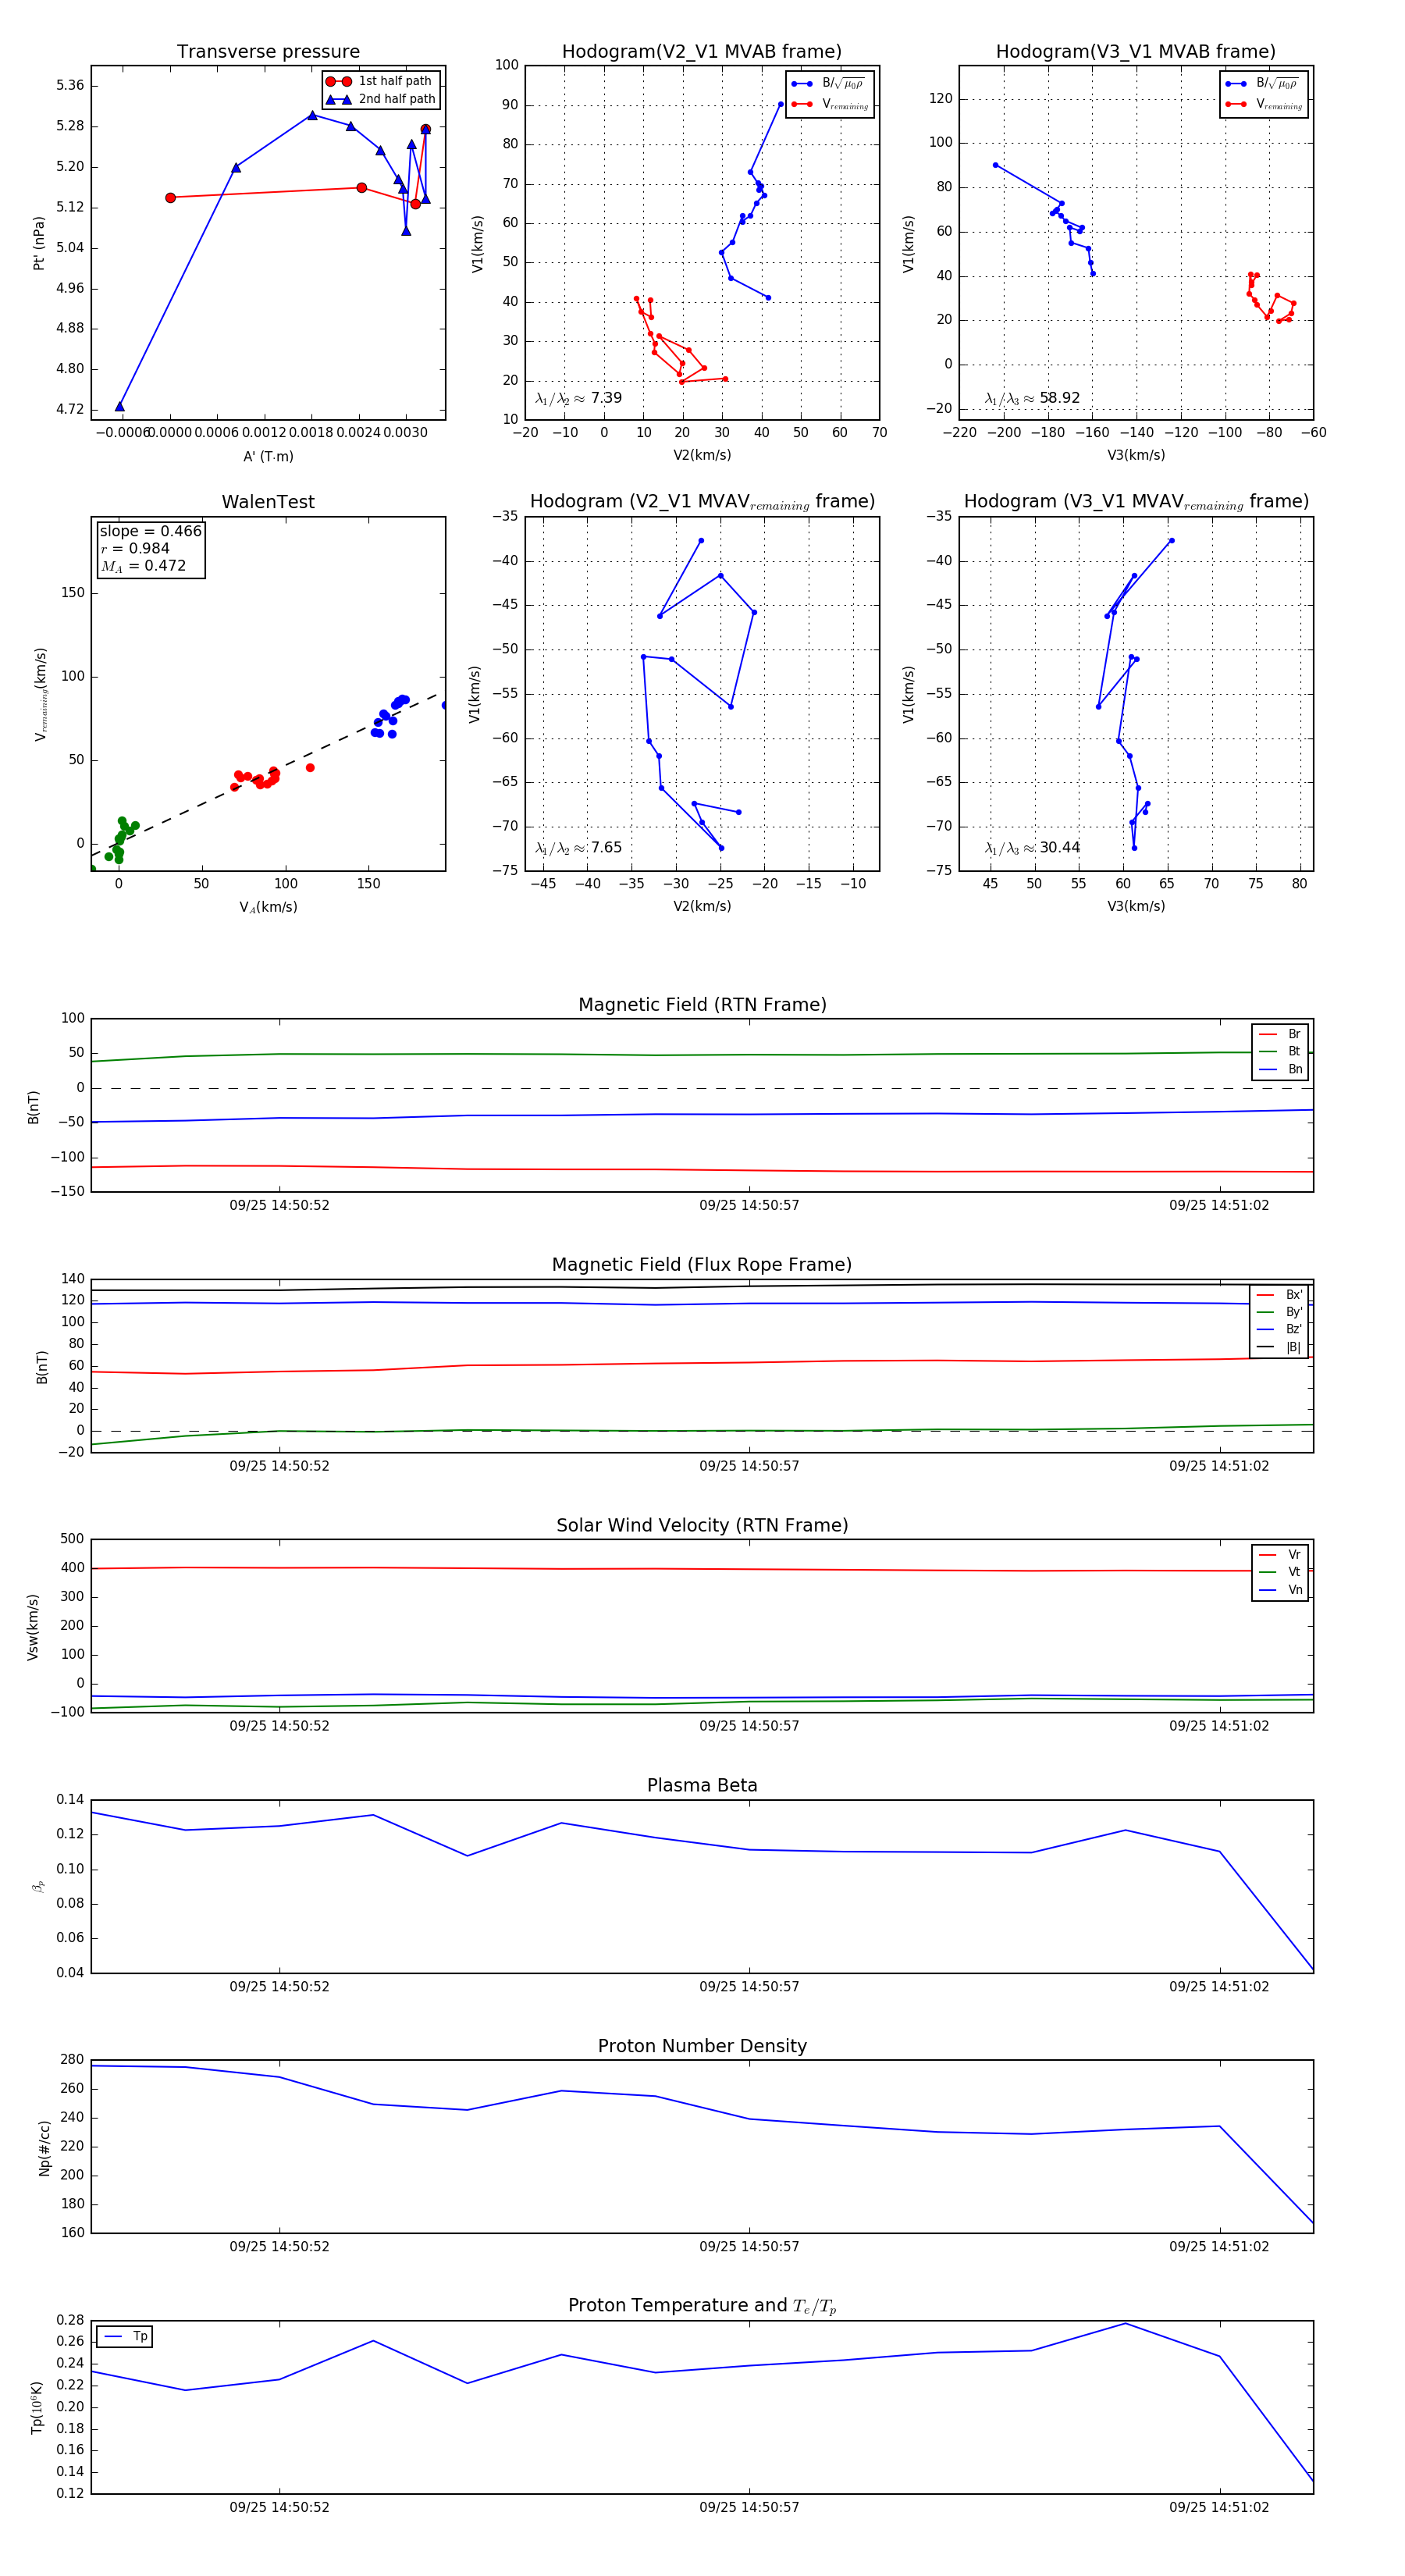
Task: Select lowest blue triangle in Transverse pressure plot
Action: pyautogui.click(x=120, y=406)
